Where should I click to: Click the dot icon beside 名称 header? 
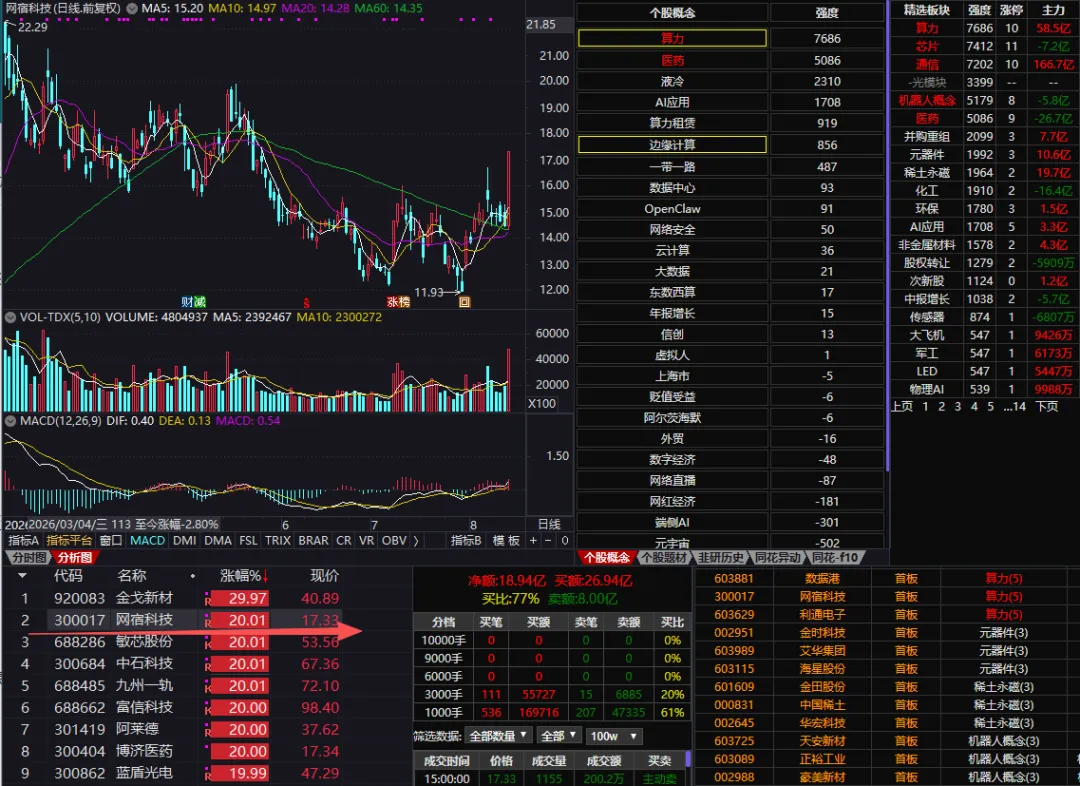[x=193, y=576]
